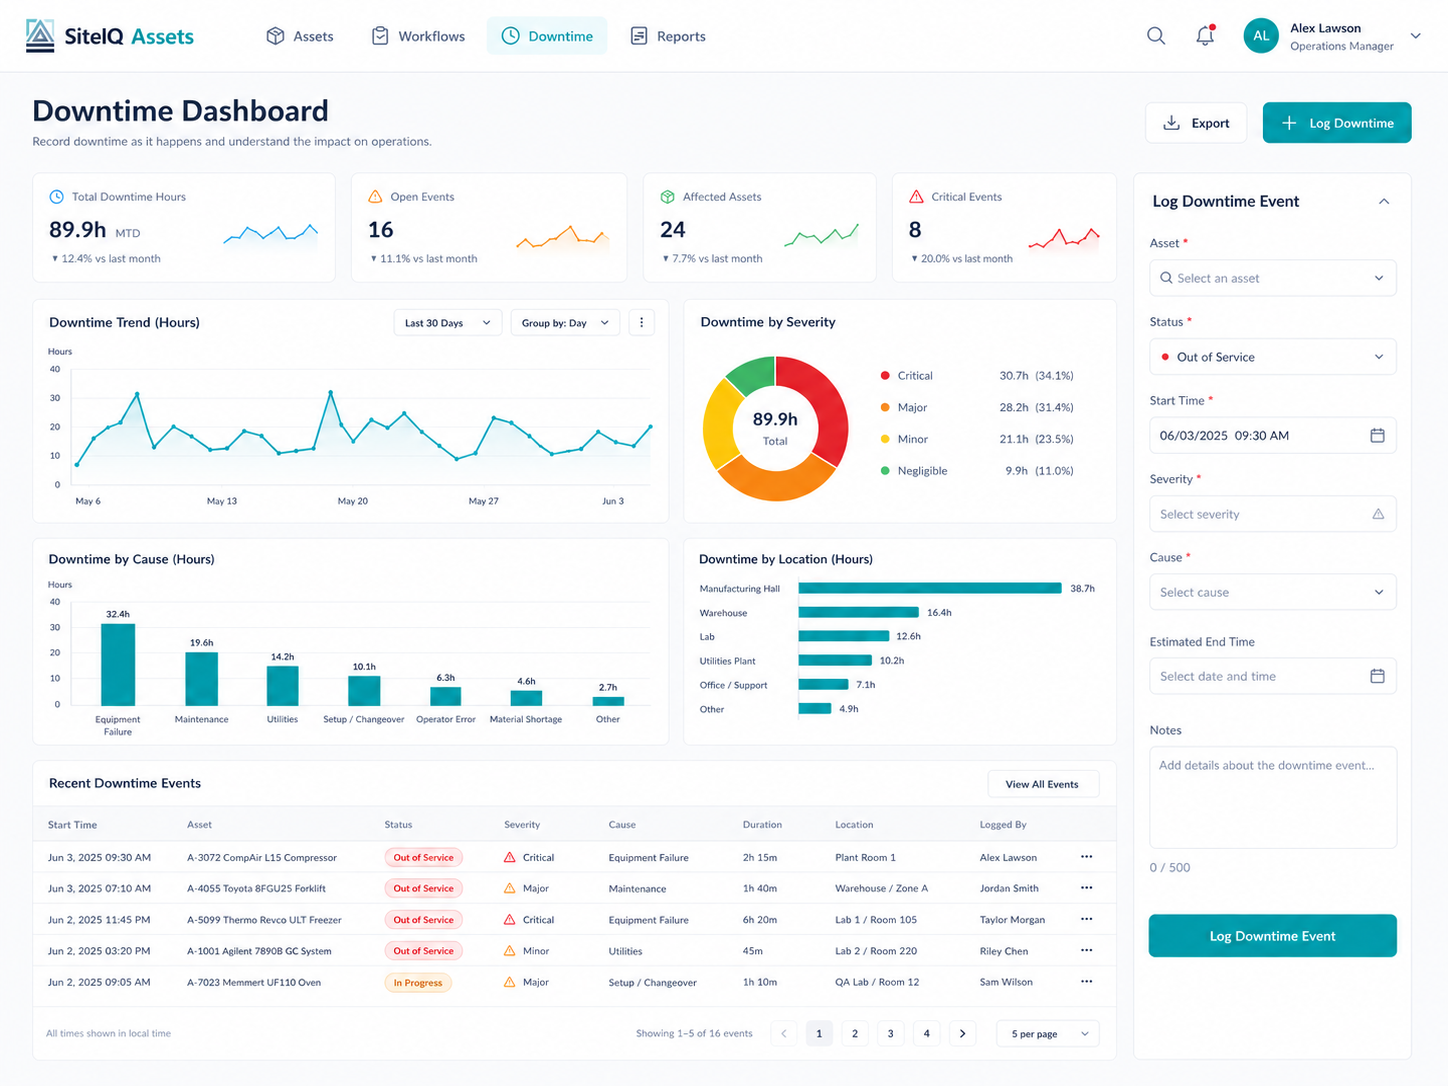Click the donut chart 89.9h Total center
This screenshot has height=1086, width=1448.
click(x=775, y=427)
